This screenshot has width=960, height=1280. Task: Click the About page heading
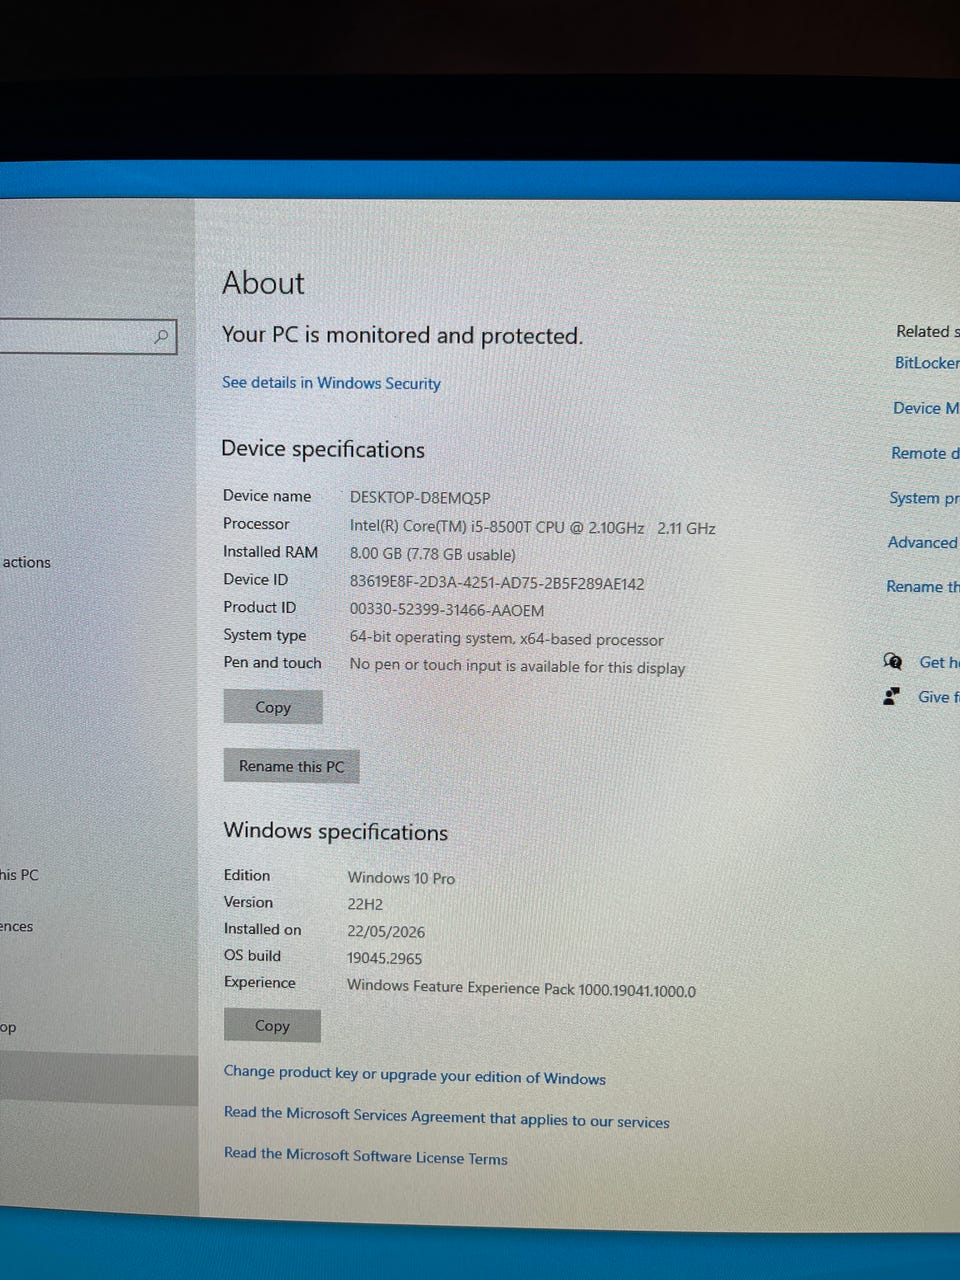click(x=263, y=283)
